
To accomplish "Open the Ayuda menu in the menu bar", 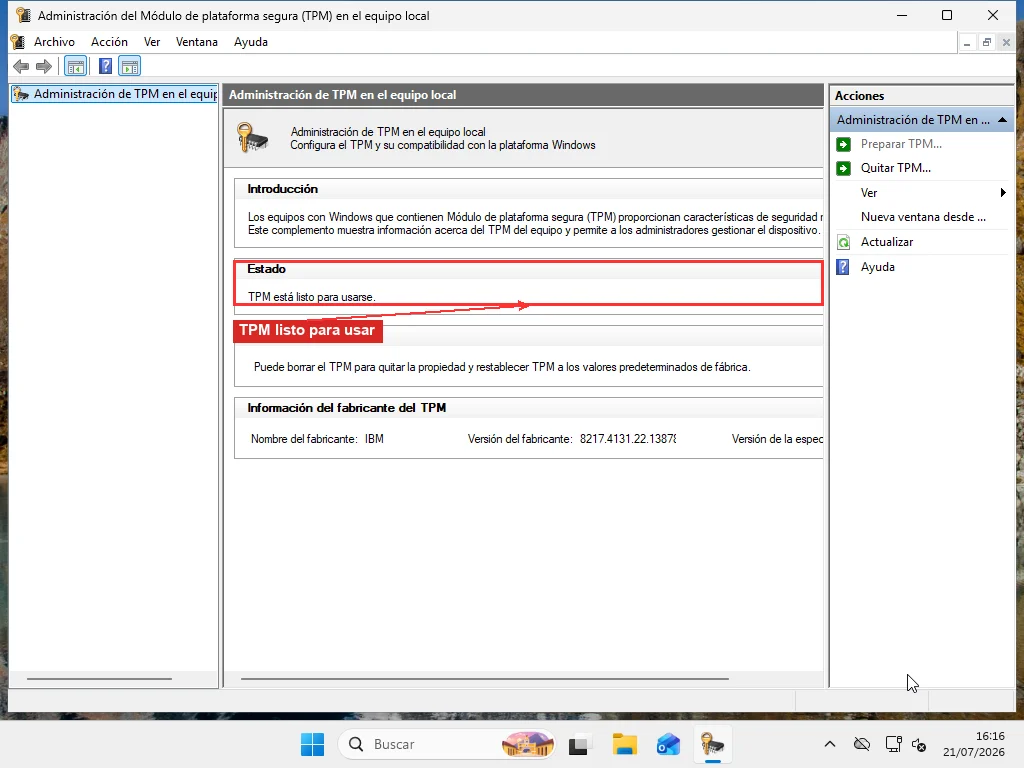I will [x=251, y=42].
